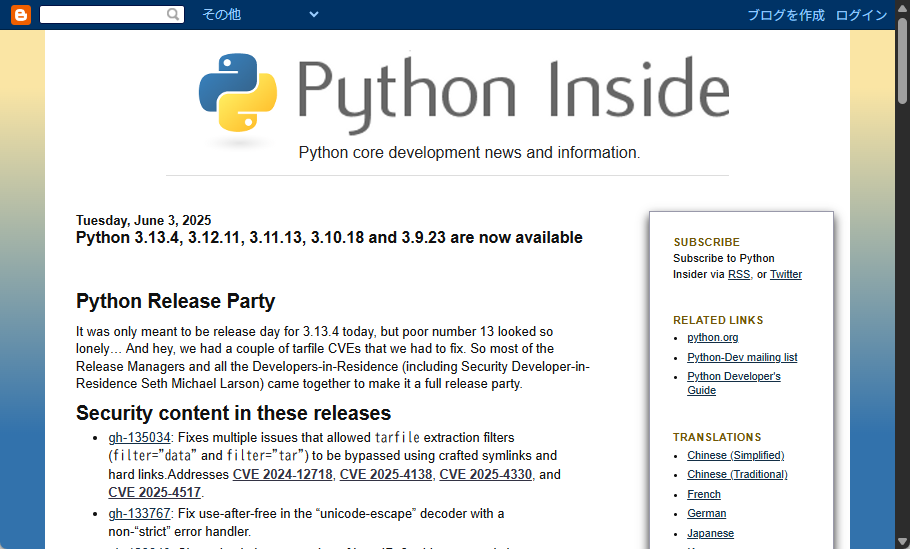The width and height of the screenshot is (910, 549).
Task: Click the chevron next to その他
Action: [314, 15]
